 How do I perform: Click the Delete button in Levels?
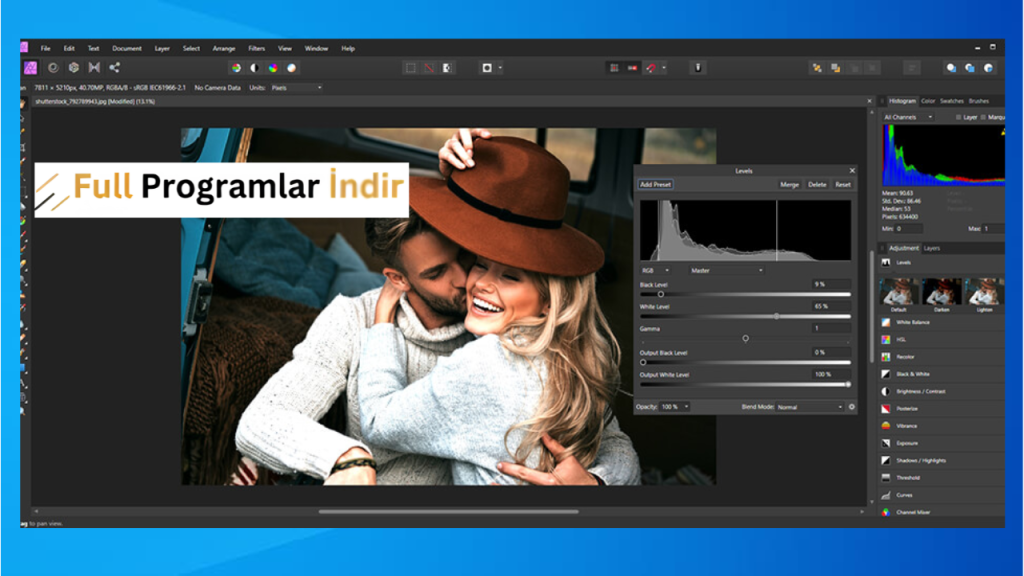(x=817, y=185)
